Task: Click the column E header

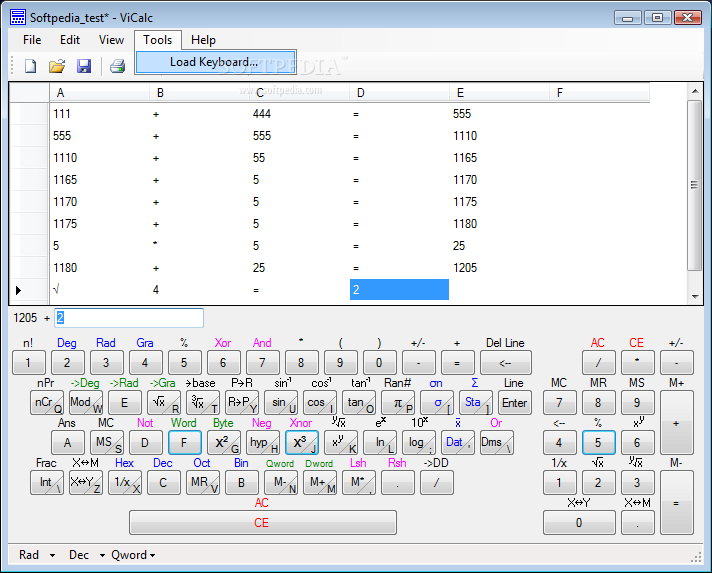Action: [499, 93]
